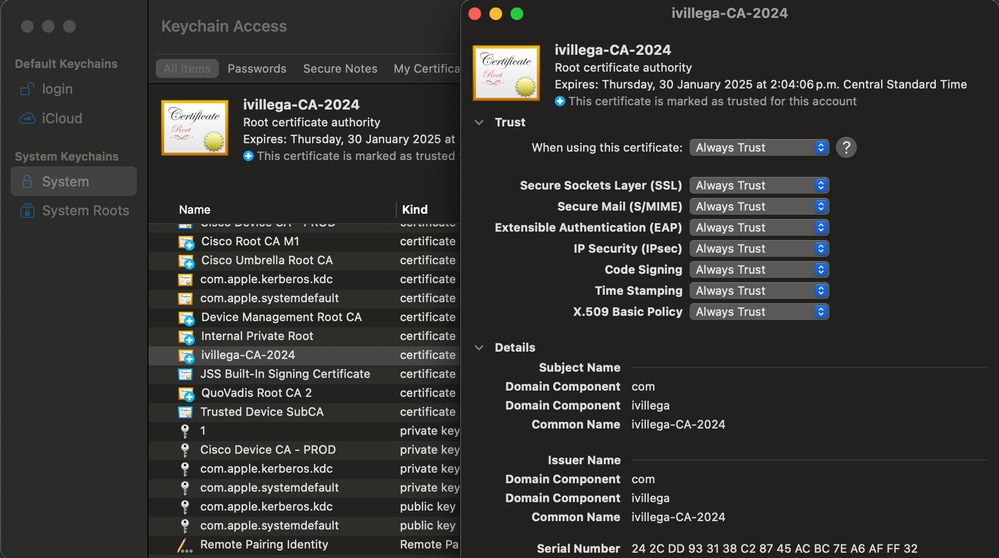Collapse the Trust section disclosure chevron
999x558 pixels.
tap(479, 122)
